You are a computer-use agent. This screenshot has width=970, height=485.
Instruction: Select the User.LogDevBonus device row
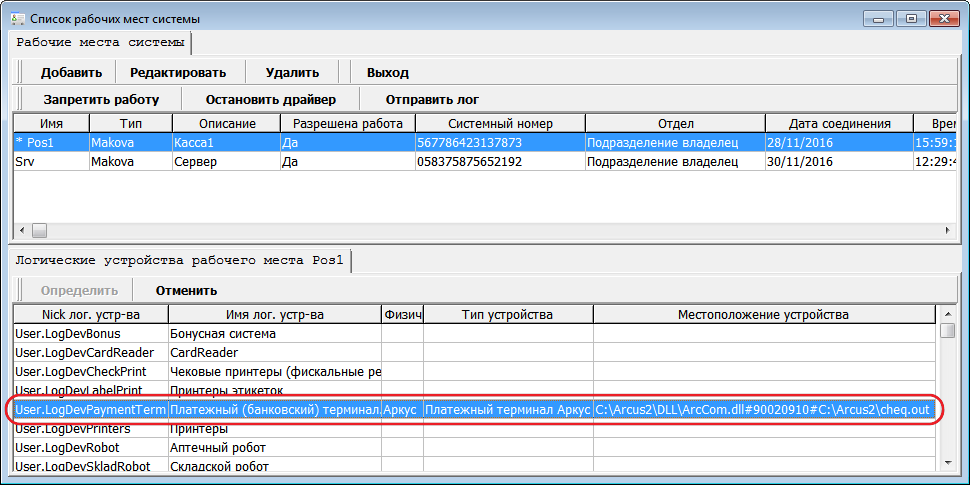click(x=90, y=333)
